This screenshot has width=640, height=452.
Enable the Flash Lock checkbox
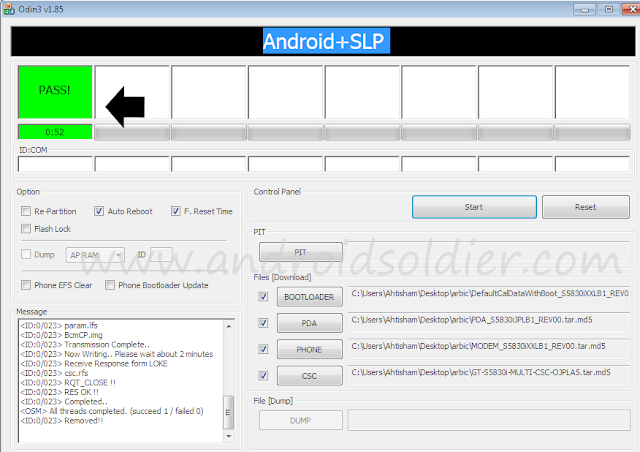click(26, 229)
